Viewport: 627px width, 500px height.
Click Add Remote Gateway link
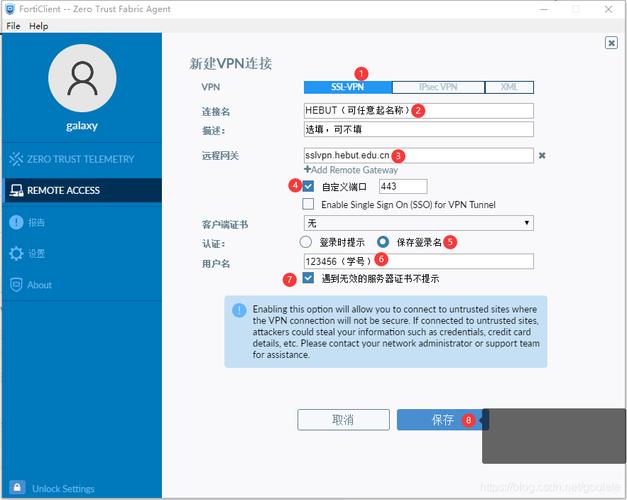tap(351, 170)
